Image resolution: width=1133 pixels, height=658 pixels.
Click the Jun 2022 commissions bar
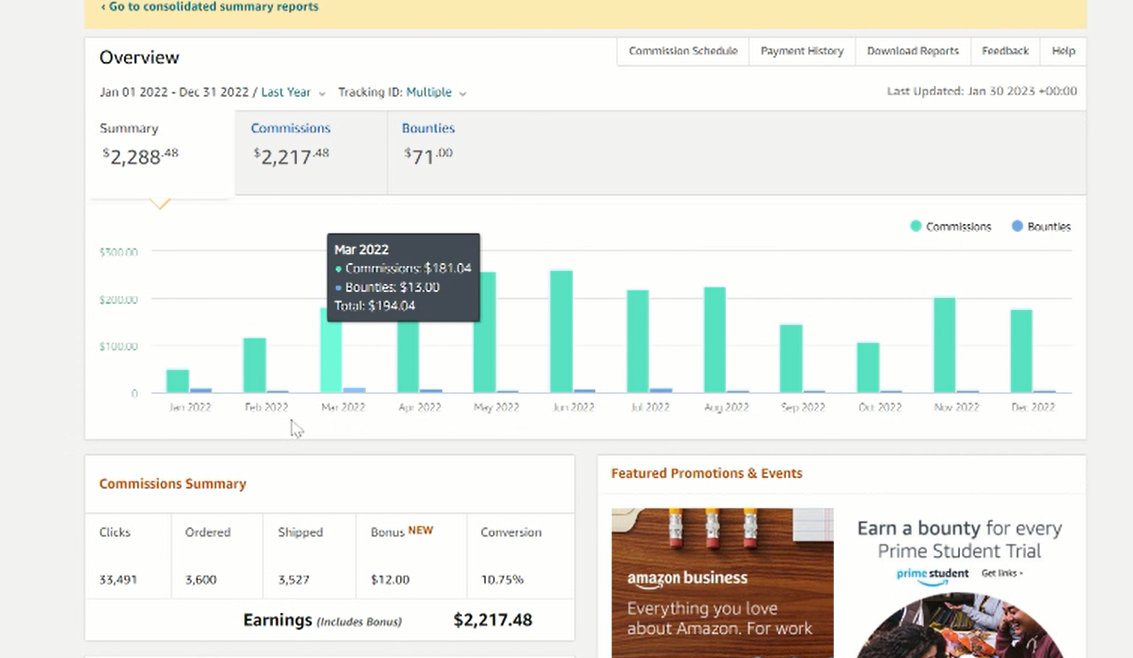tap(561, 332)
